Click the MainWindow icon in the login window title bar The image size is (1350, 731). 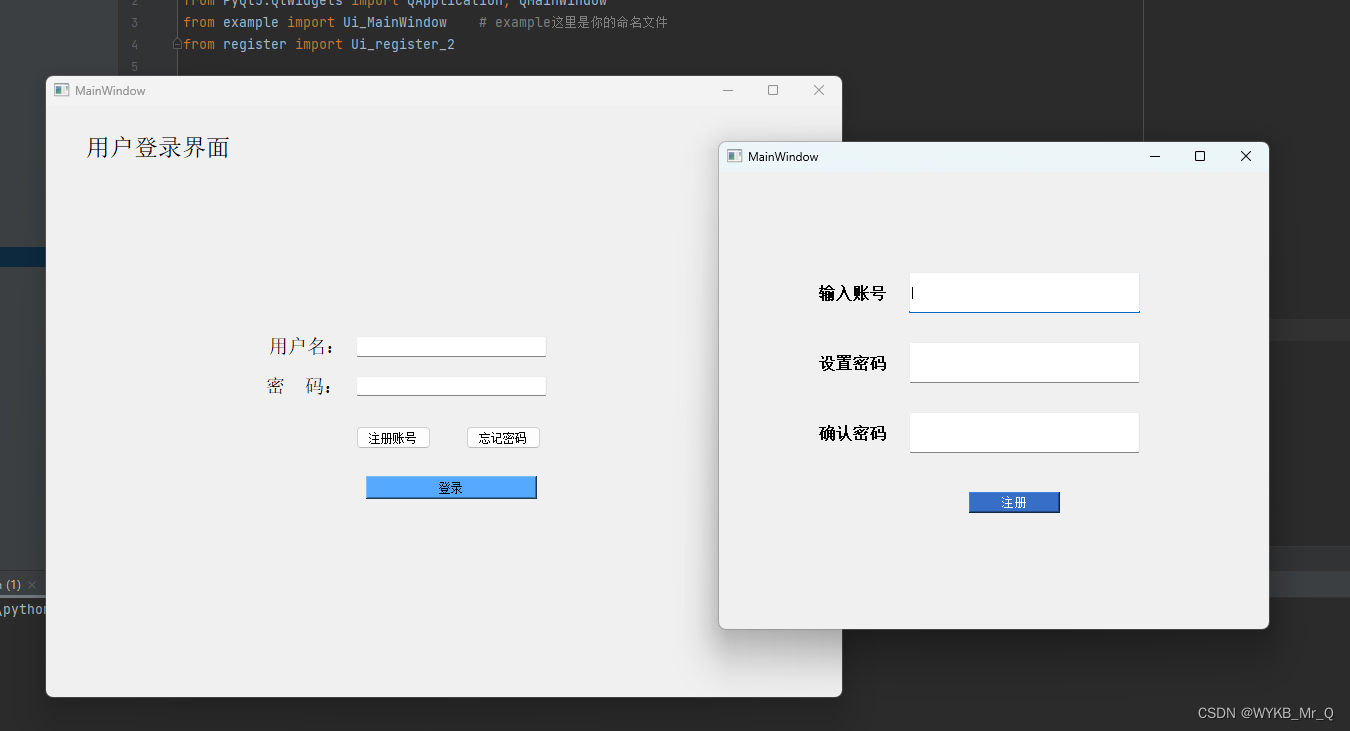point(62,90)
